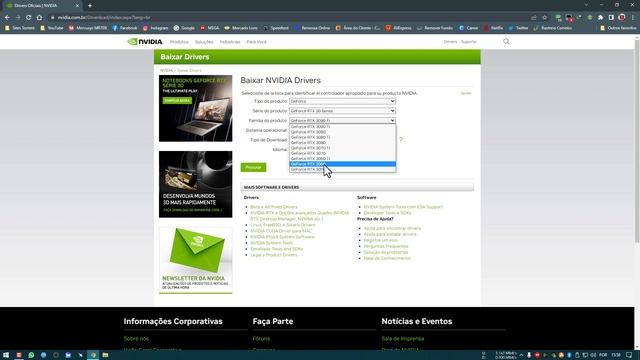Click the share icon in the address bar
The width and height of the screenshot is (640, 360).
tap(534, 18)
